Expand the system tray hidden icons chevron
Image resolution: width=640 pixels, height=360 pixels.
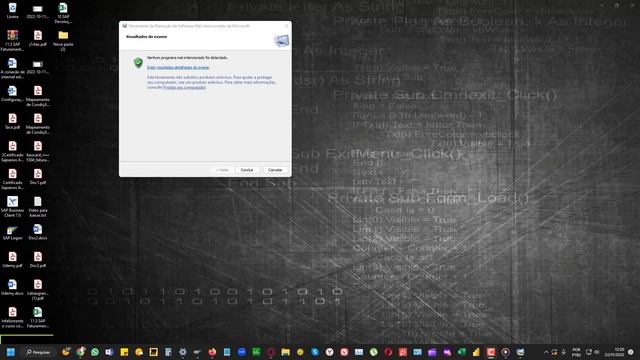[546, 352]
